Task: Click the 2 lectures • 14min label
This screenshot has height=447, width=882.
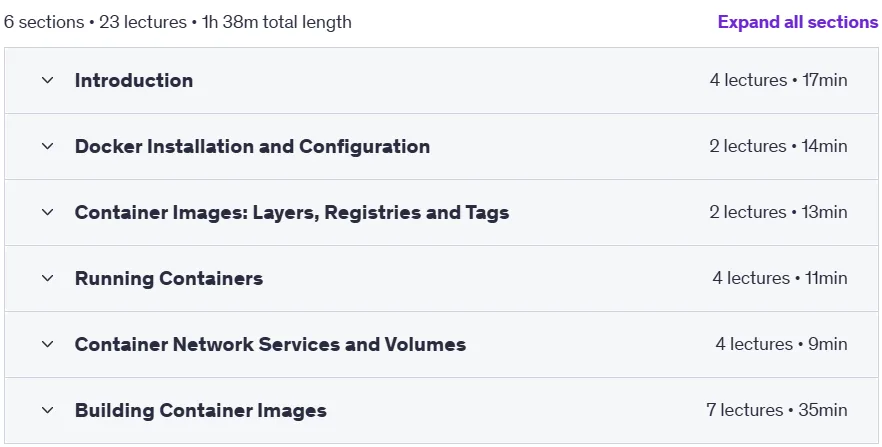Action: coord(778,146)
